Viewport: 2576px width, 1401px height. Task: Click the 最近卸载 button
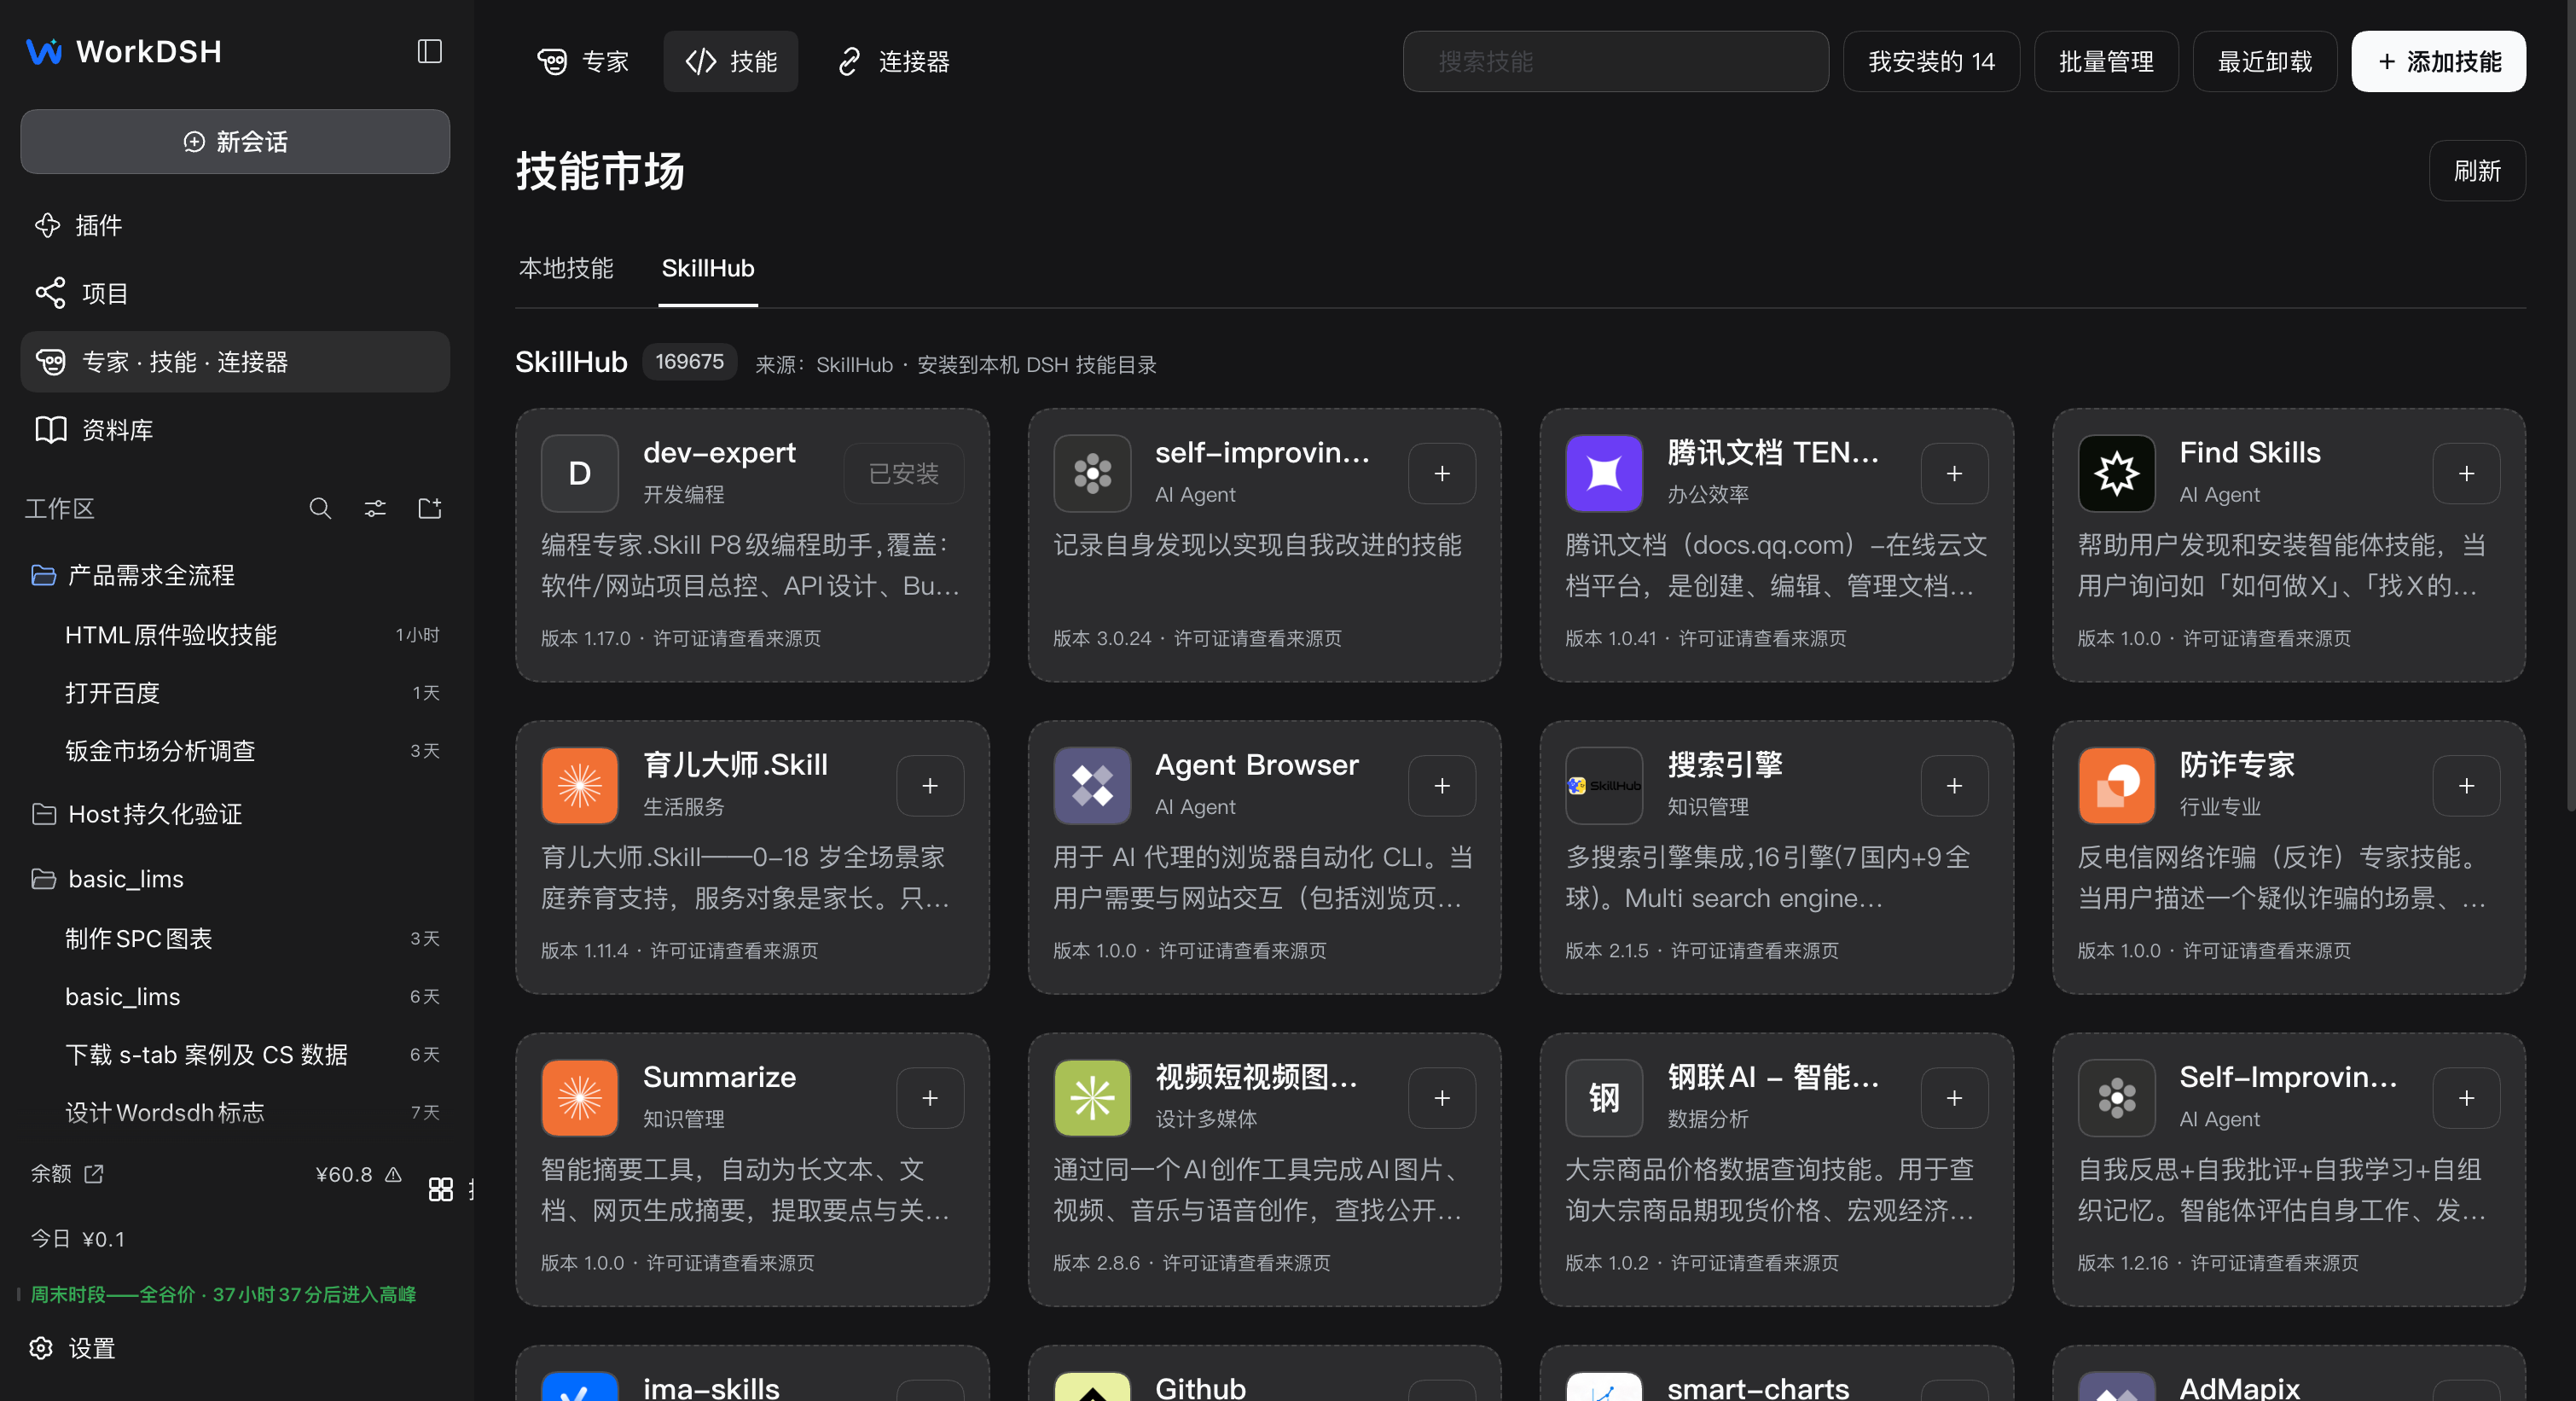(2264, 61)
